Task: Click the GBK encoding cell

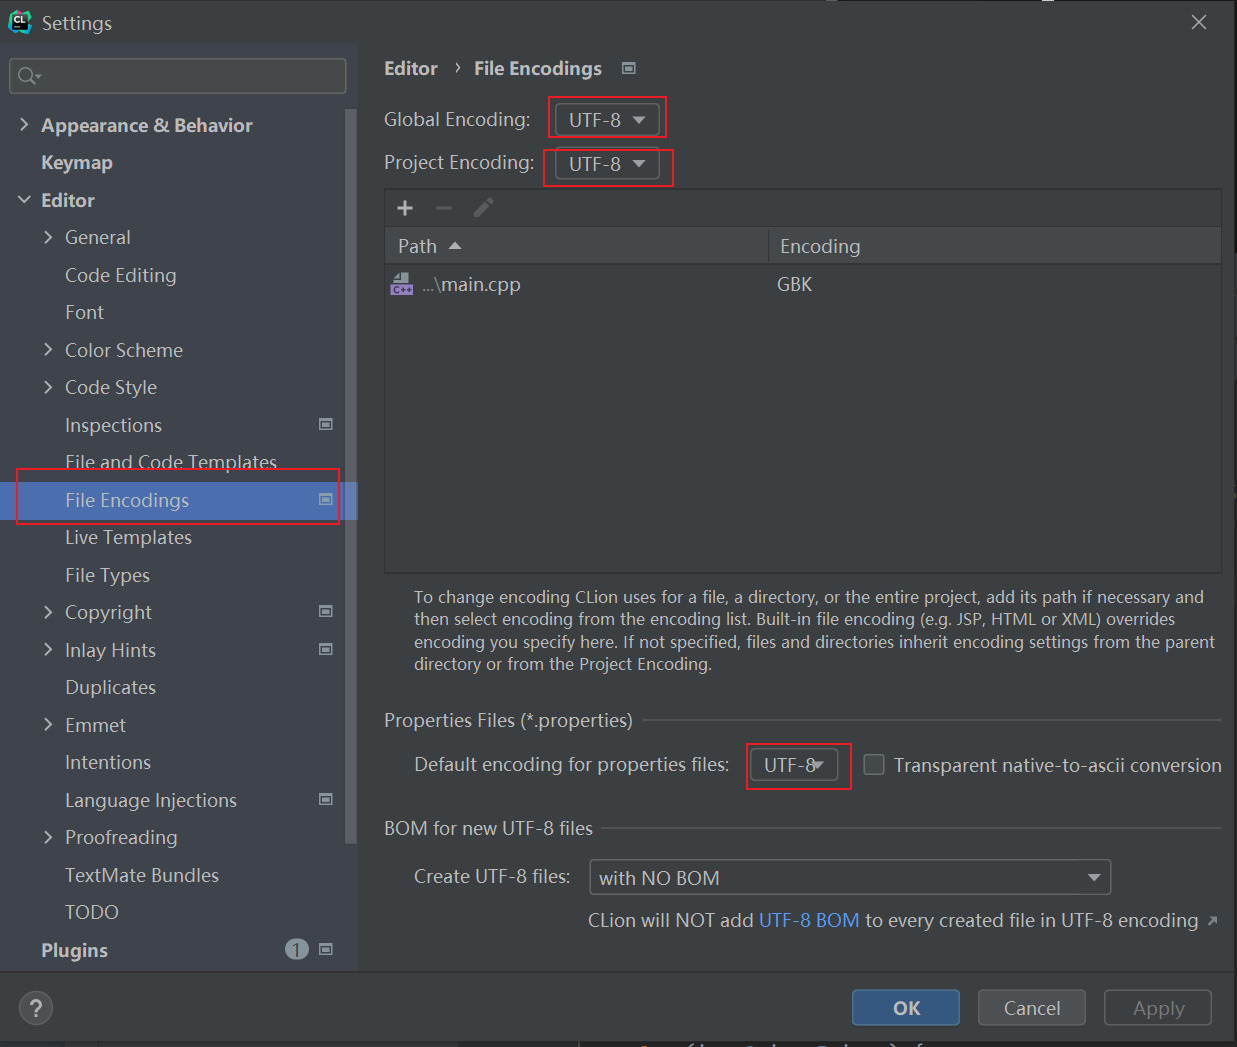Action: 795,284
